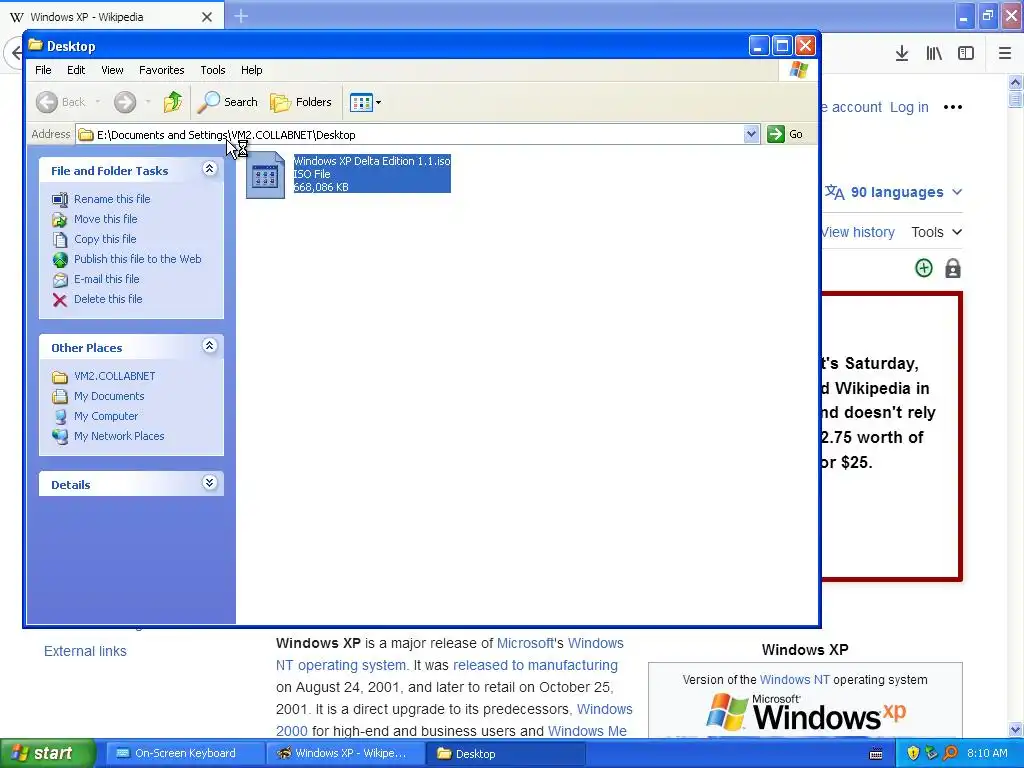1024x768 pixels.
Task: Expand the 90 languages dropdown
Action: click(x=893, y=192)
